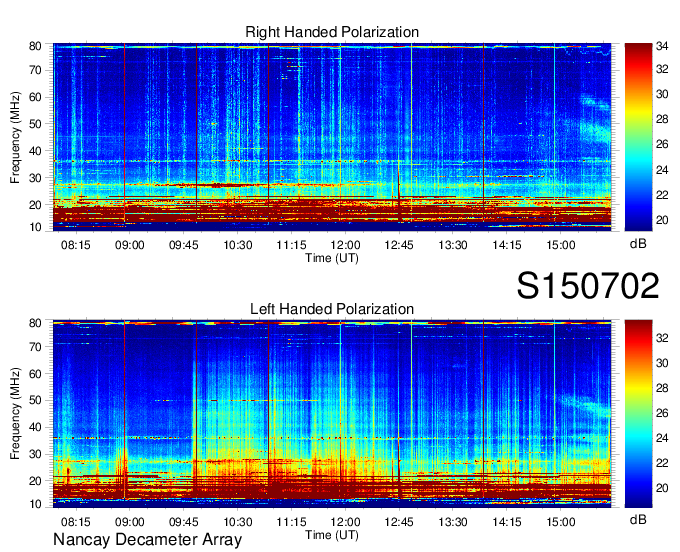Click the 'dB' unit label of Right Handed color bar
Image resolution: width=680 pixels, height=552 pixels.
pyautogui.click(x=638, y=244)
